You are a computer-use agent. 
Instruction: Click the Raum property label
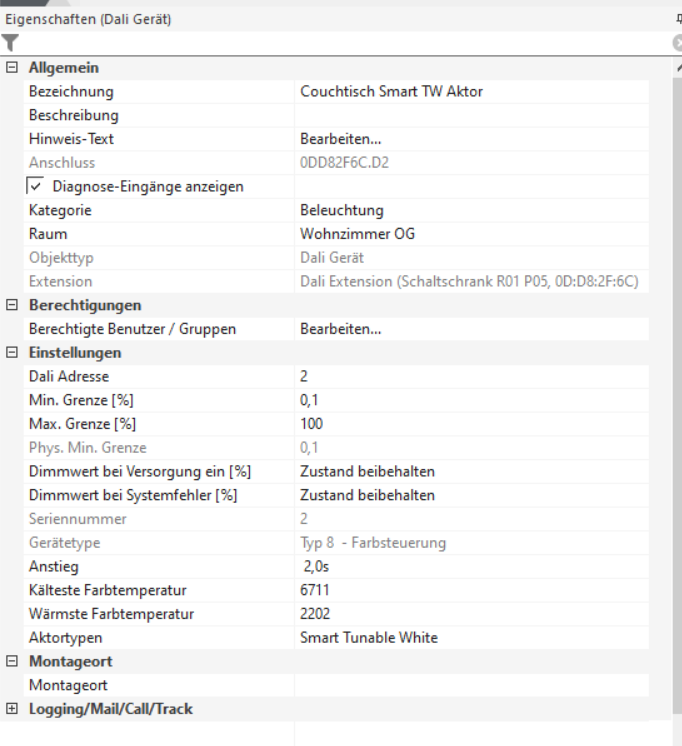coord(48,234)
